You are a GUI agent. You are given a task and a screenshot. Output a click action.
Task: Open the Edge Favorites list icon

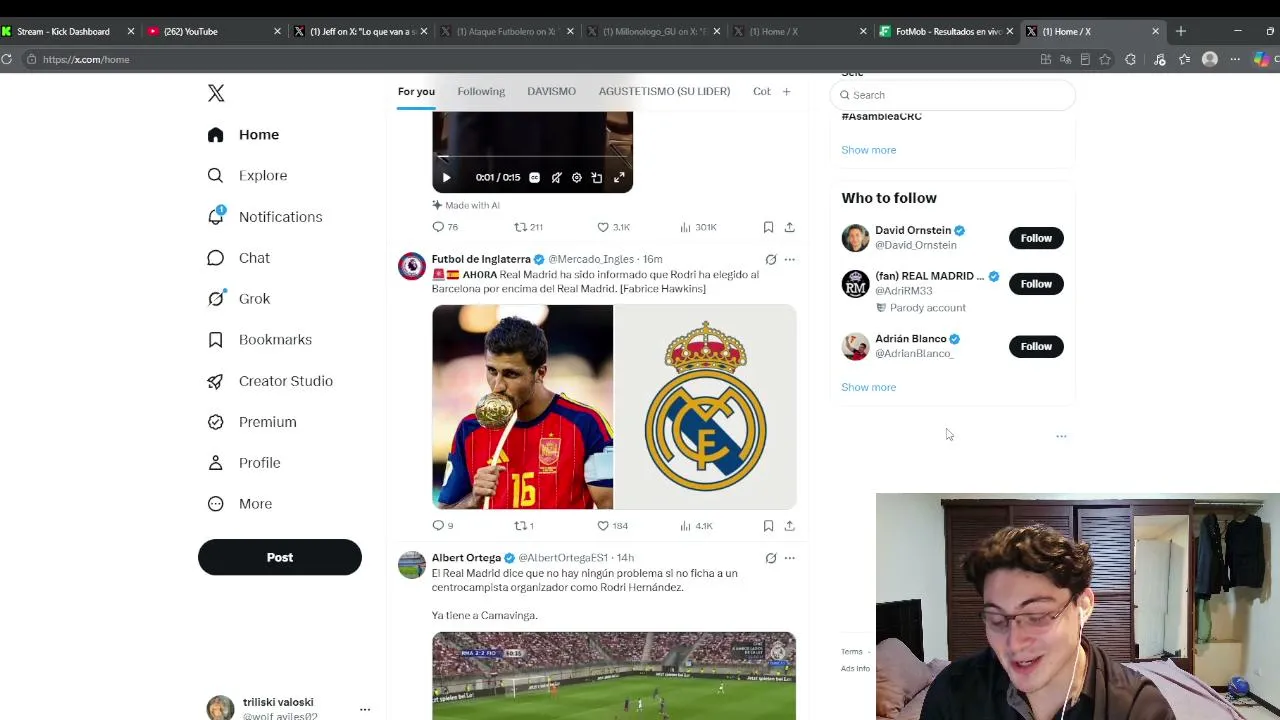pyautogui.click(x=1185, y=59)
